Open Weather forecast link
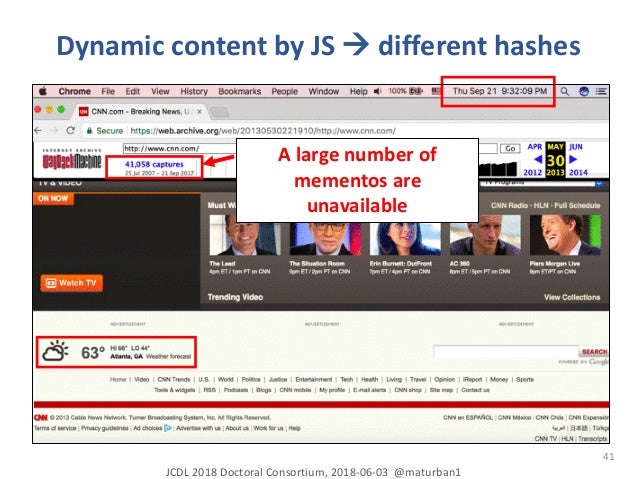Screen dimensions: 638x479 pyautogui.click(x=168, y=357)
